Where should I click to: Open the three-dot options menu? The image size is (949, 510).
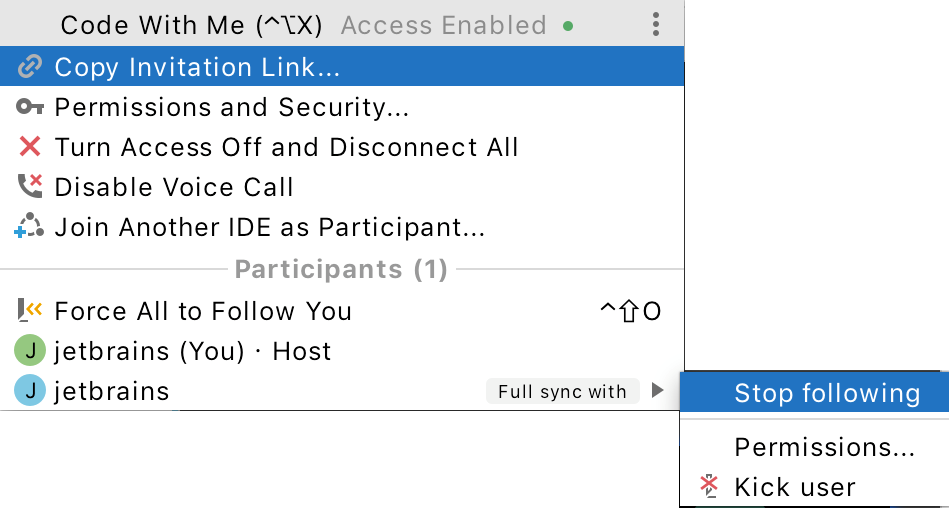(655, 24)
